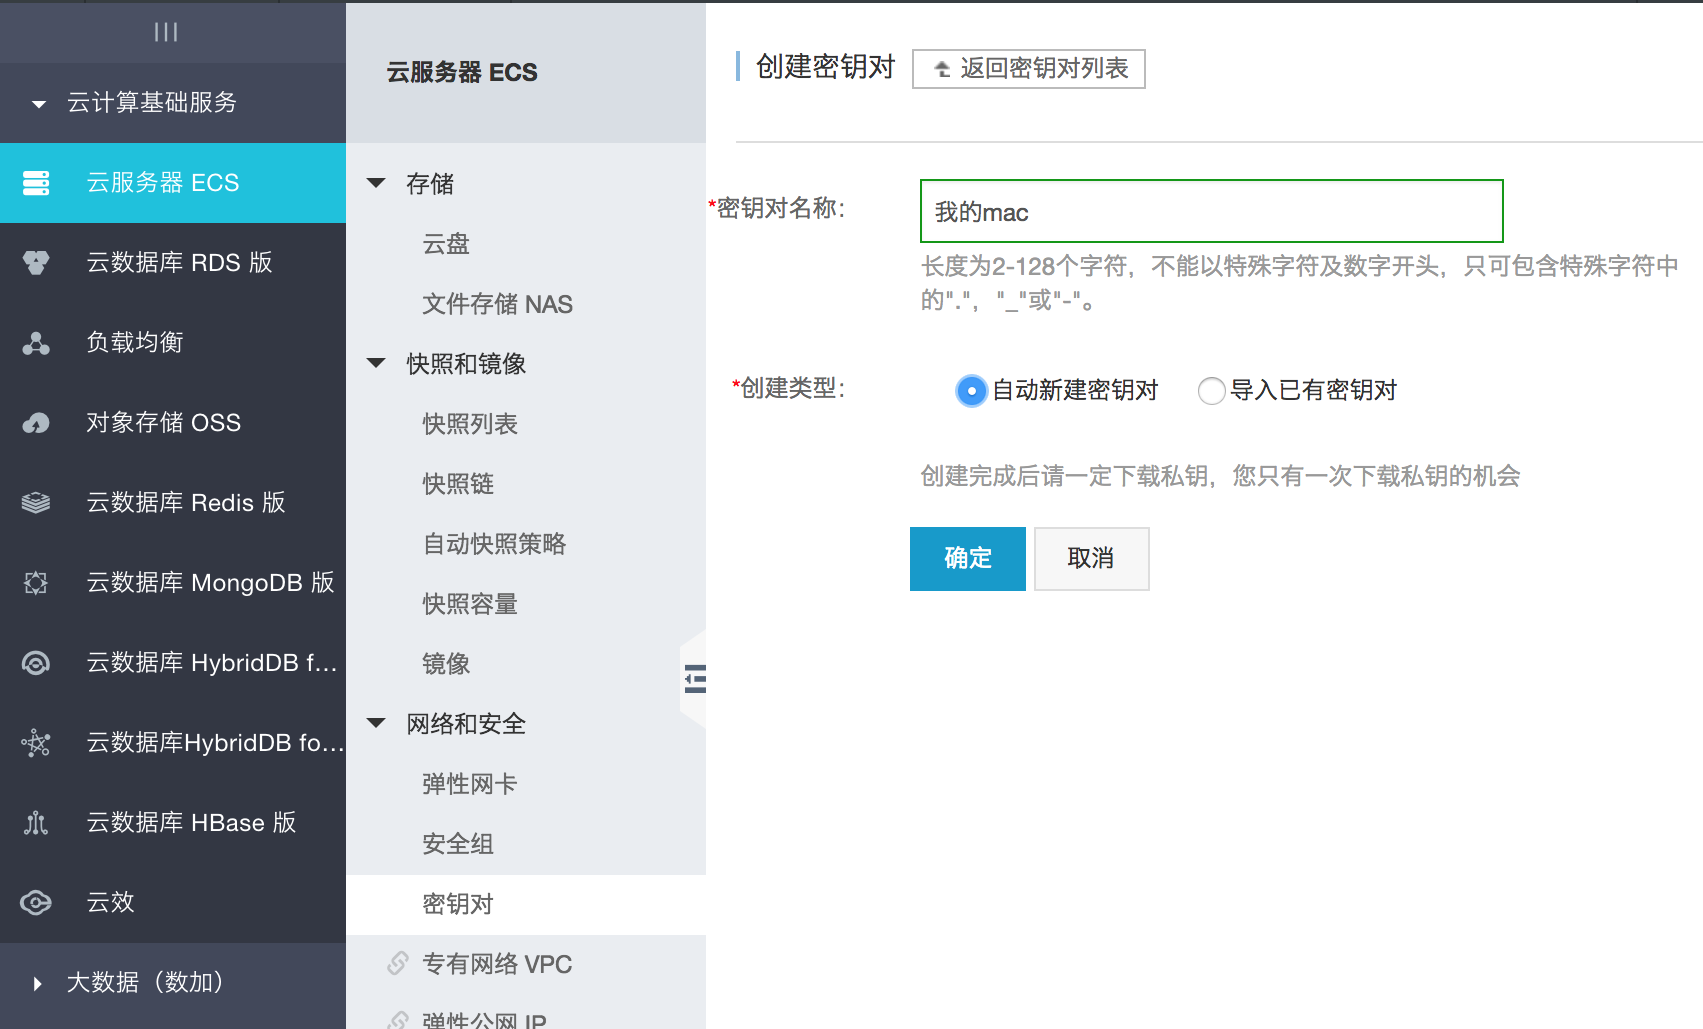Click the 取消 cancel button

1091,558
